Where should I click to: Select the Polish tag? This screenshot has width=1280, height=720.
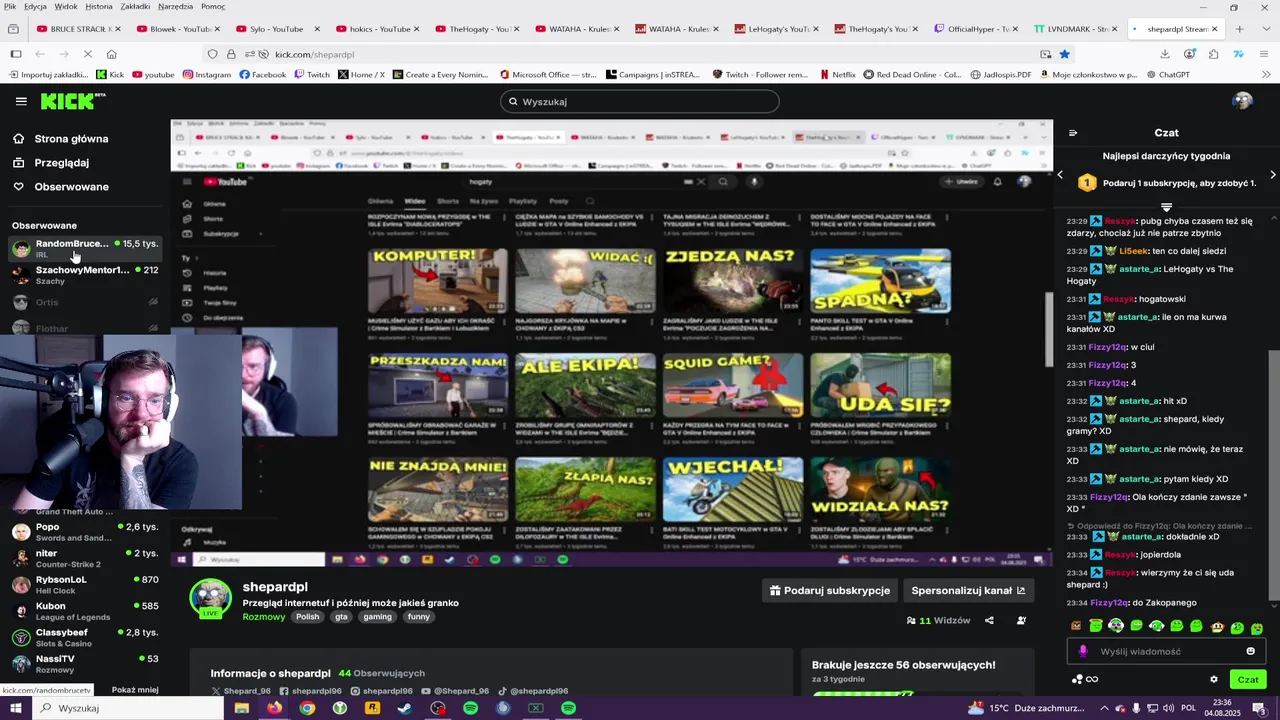(x=307, y=617)
